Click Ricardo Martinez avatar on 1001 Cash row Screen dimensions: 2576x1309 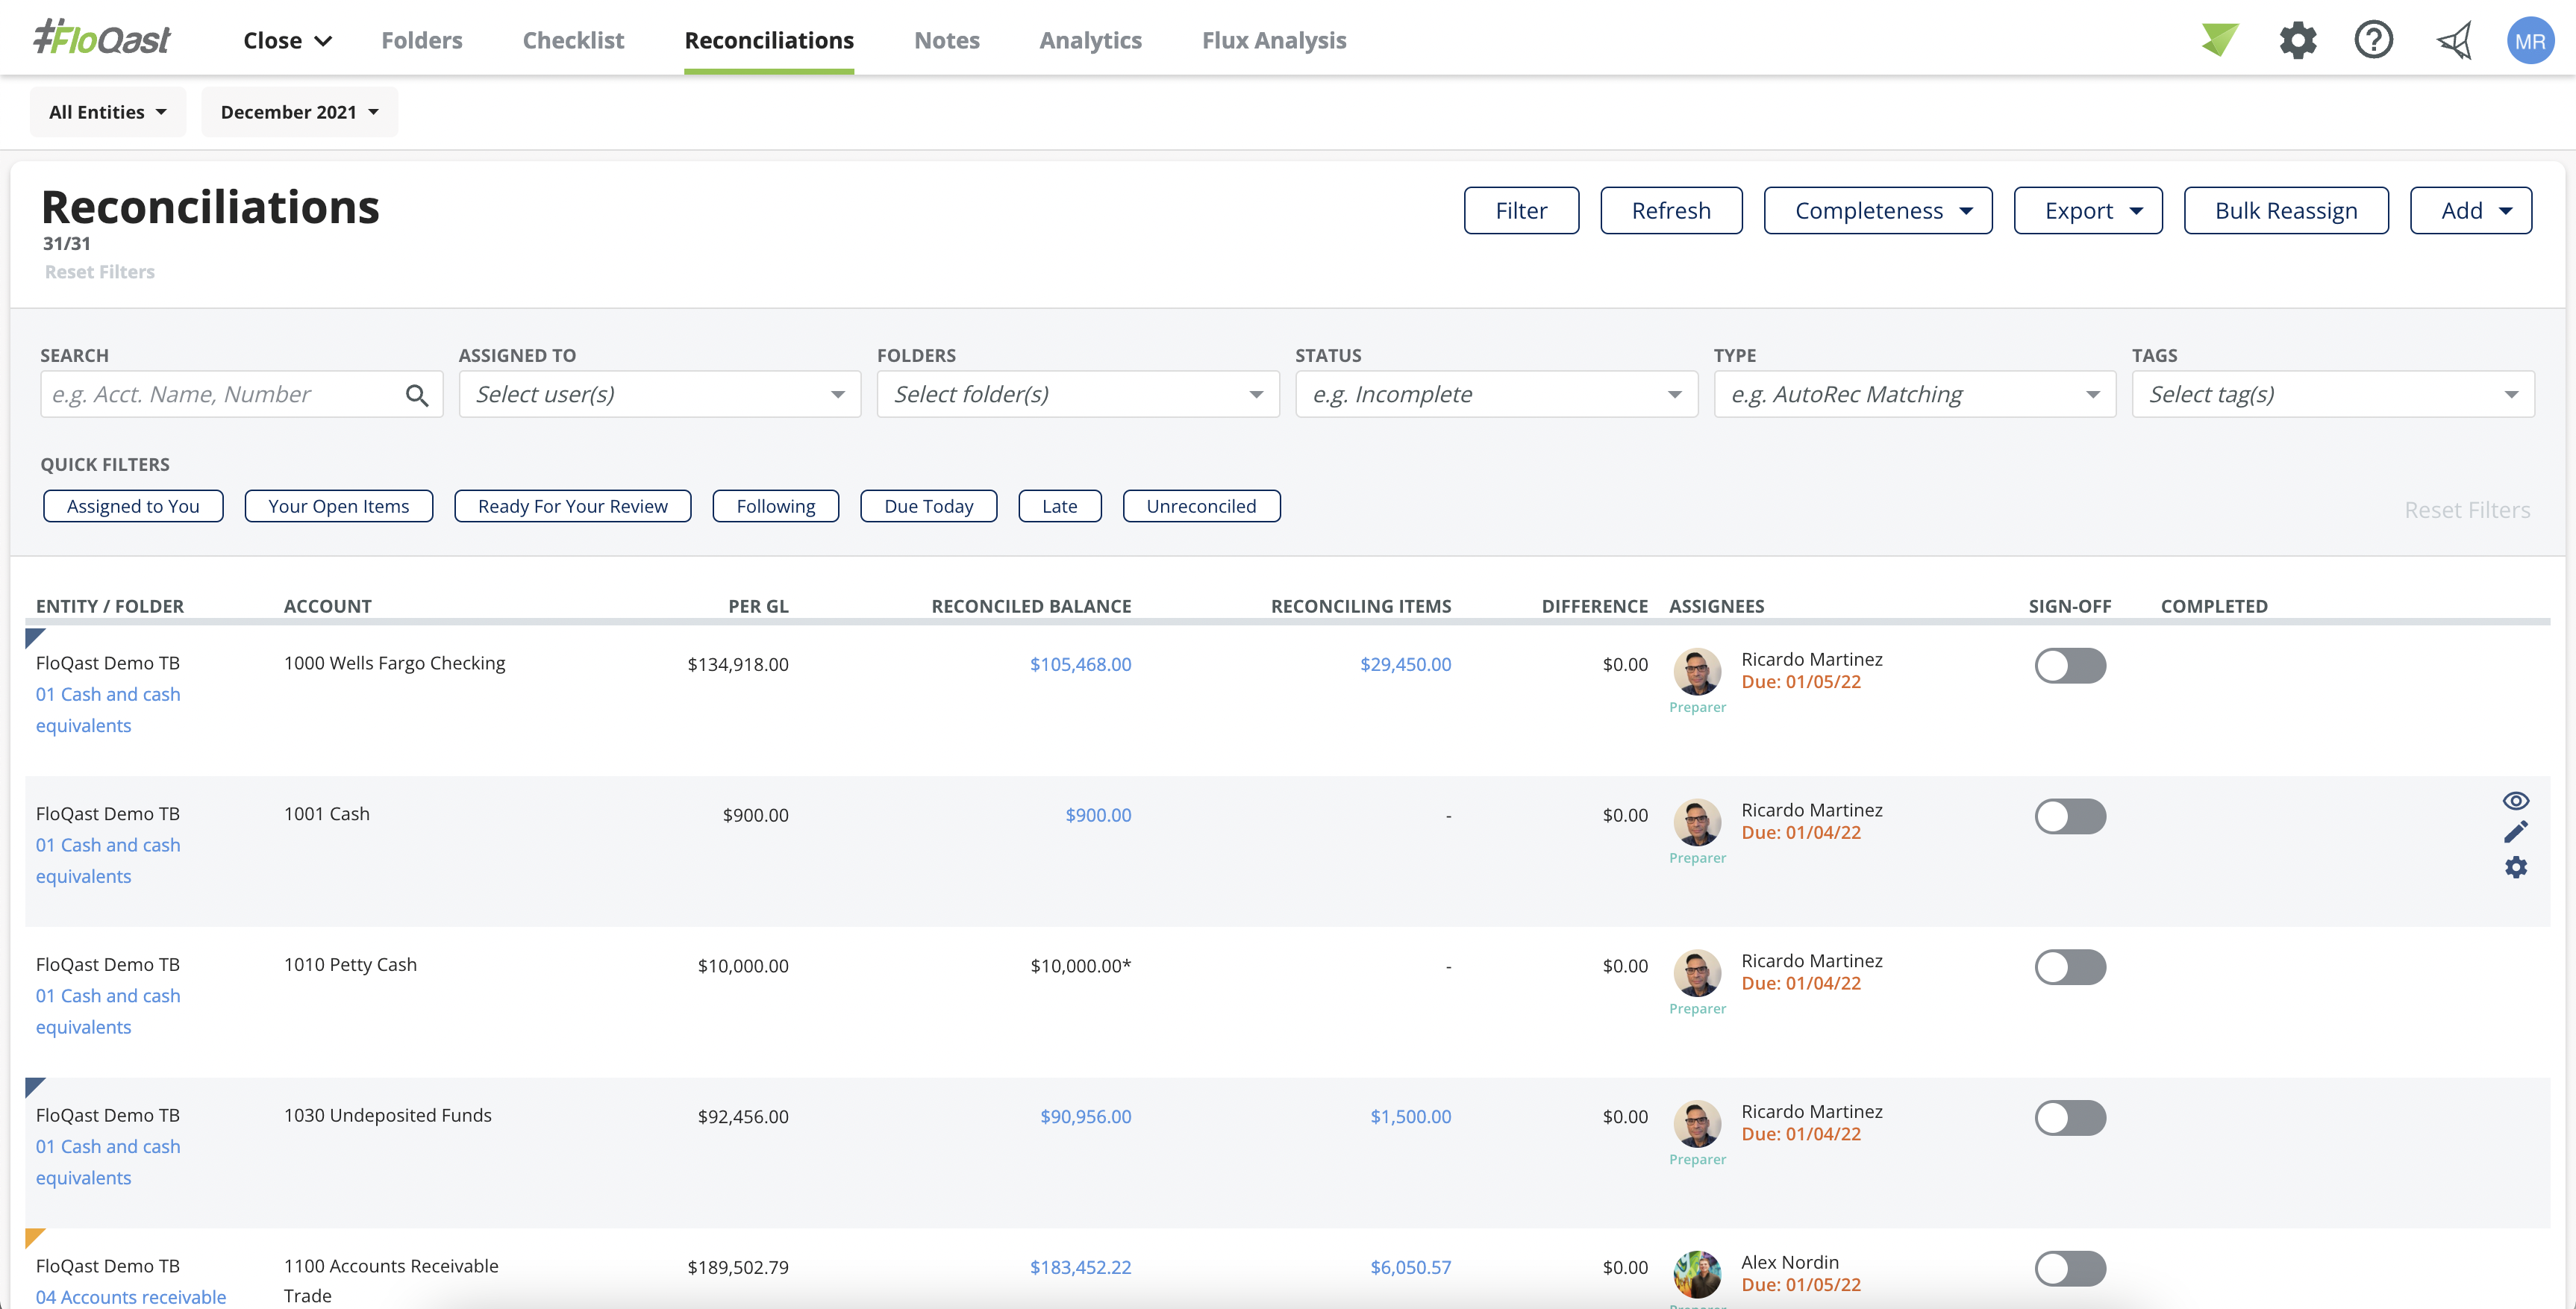pyautogui.click(x=1697, y=822)
